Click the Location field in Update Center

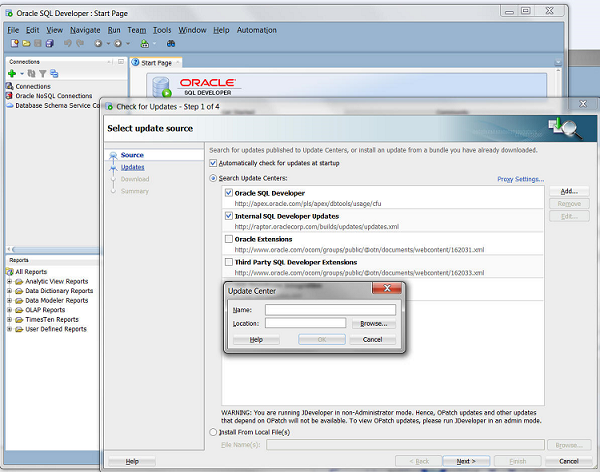point(305,323)
